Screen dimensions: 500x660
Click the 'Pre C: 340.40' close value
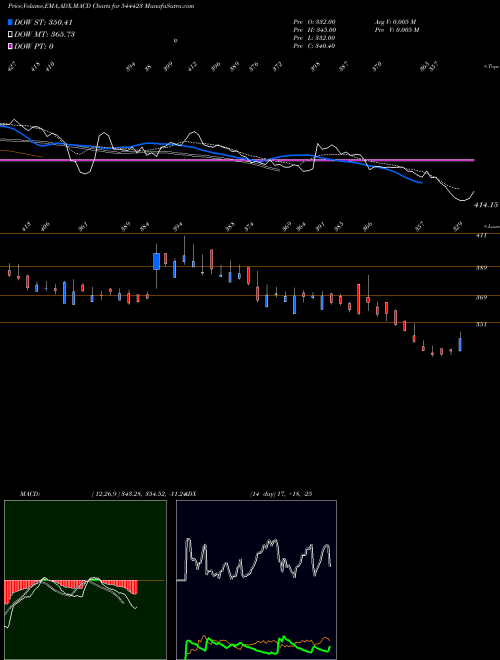coord(314,46)
